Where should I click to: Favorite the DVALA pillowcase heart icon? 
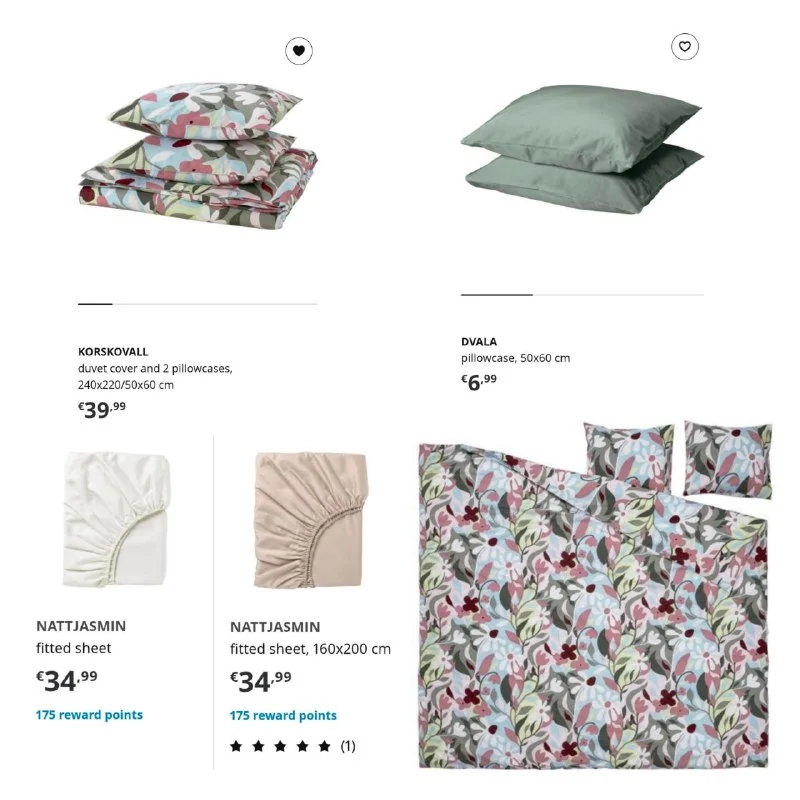tap(684, 46)
